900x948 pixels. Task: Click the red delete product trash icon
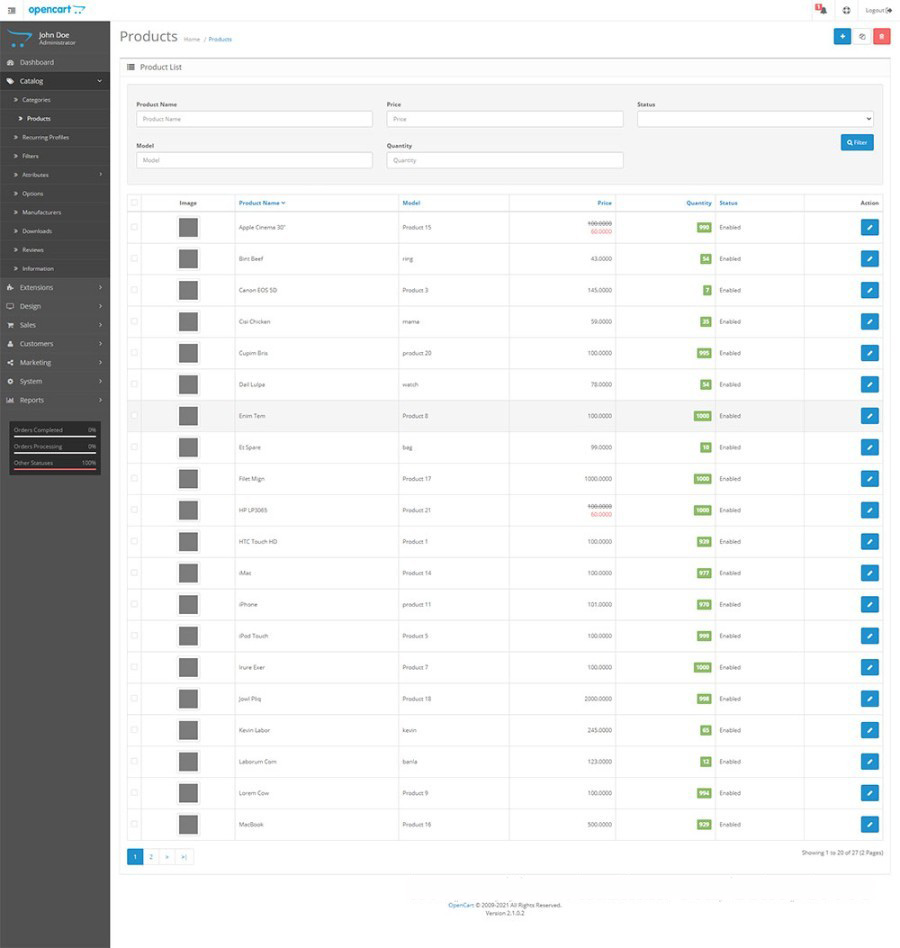tap(881, 37)
